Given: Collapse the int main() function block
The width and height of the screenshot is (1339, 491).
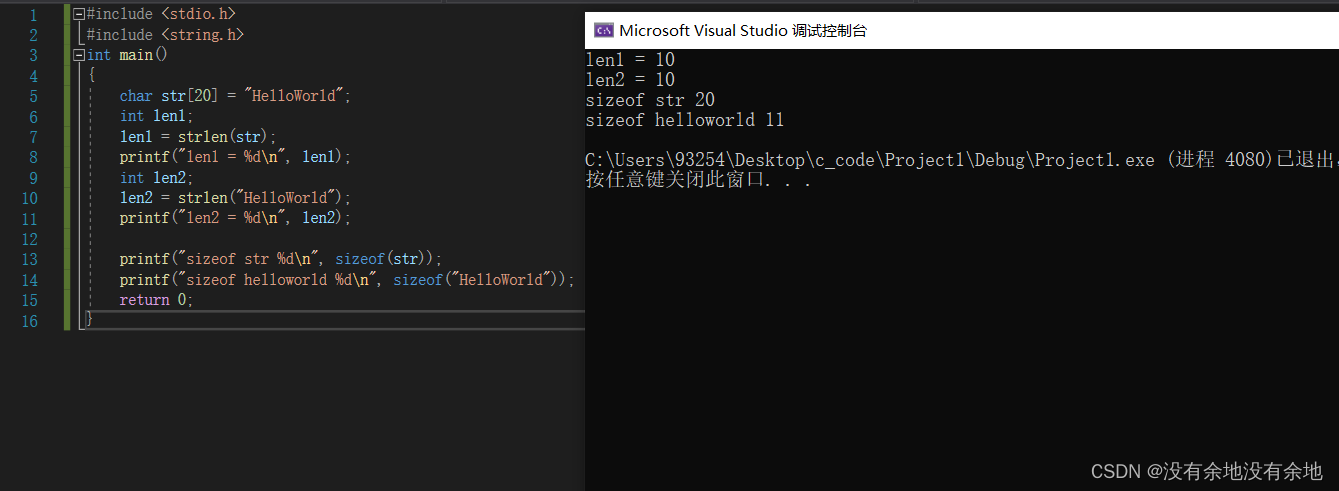Looking at the screenshot, I should [80, 56].
